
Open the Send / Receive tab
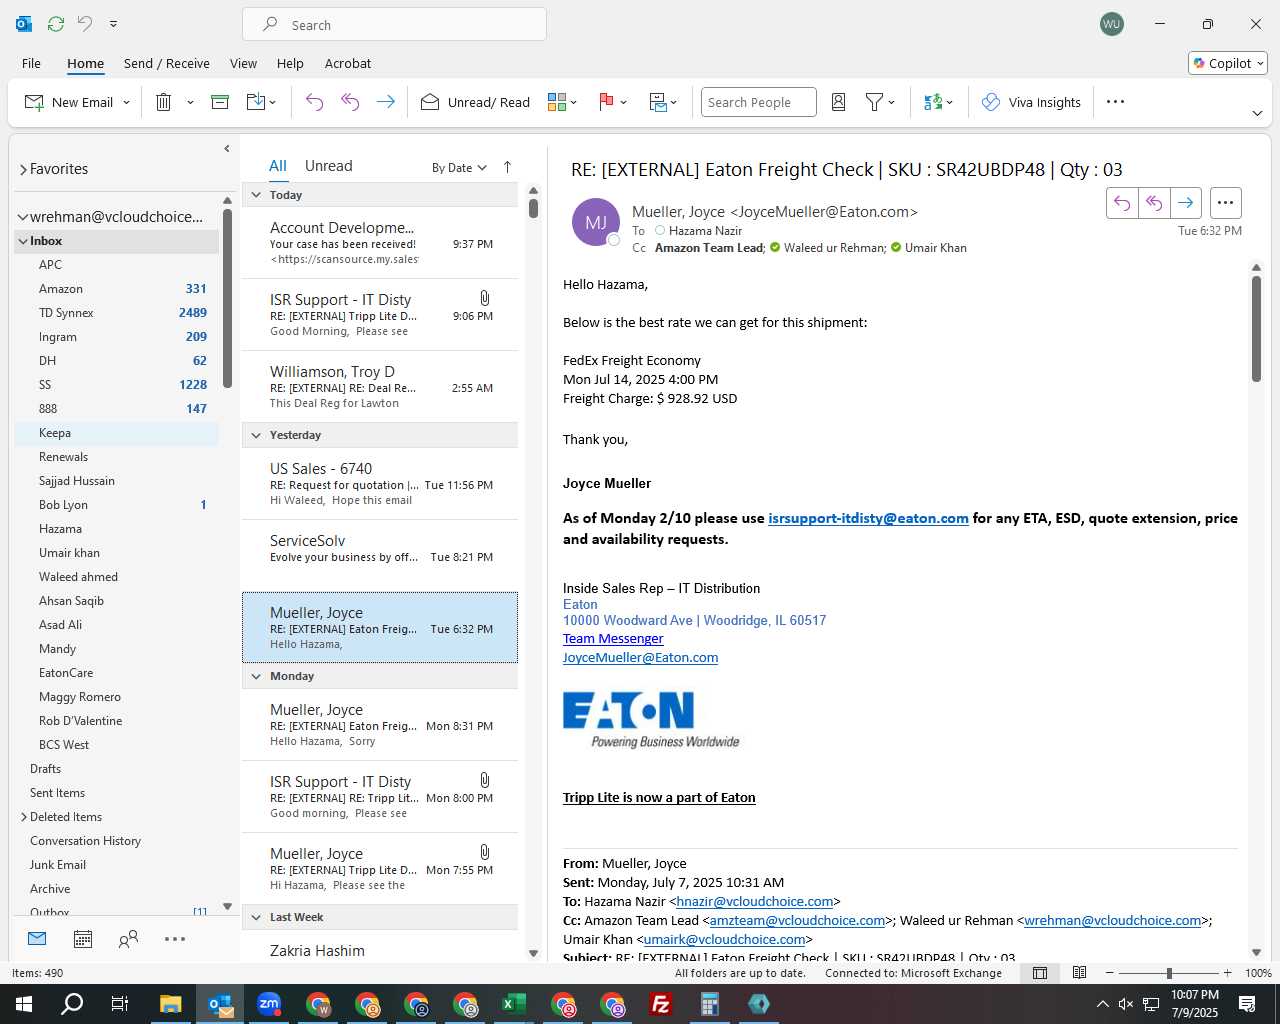click(x=167, y=63)
